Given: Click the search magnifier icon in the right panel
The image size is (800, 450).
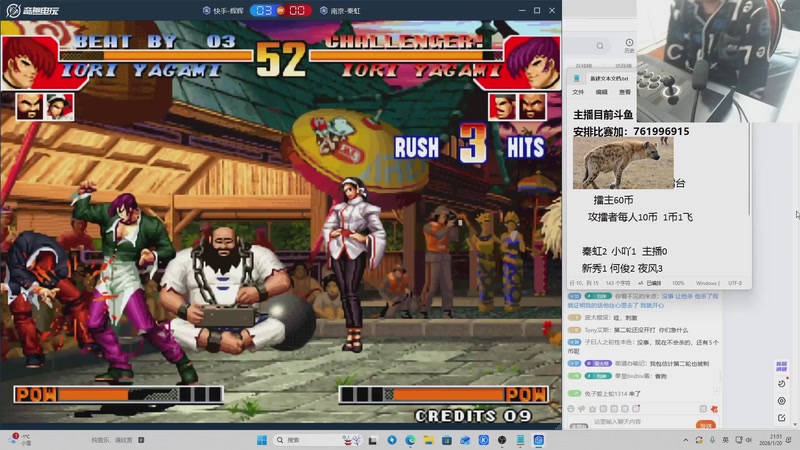Looking at the screenshot, I should tap(600, 46).
